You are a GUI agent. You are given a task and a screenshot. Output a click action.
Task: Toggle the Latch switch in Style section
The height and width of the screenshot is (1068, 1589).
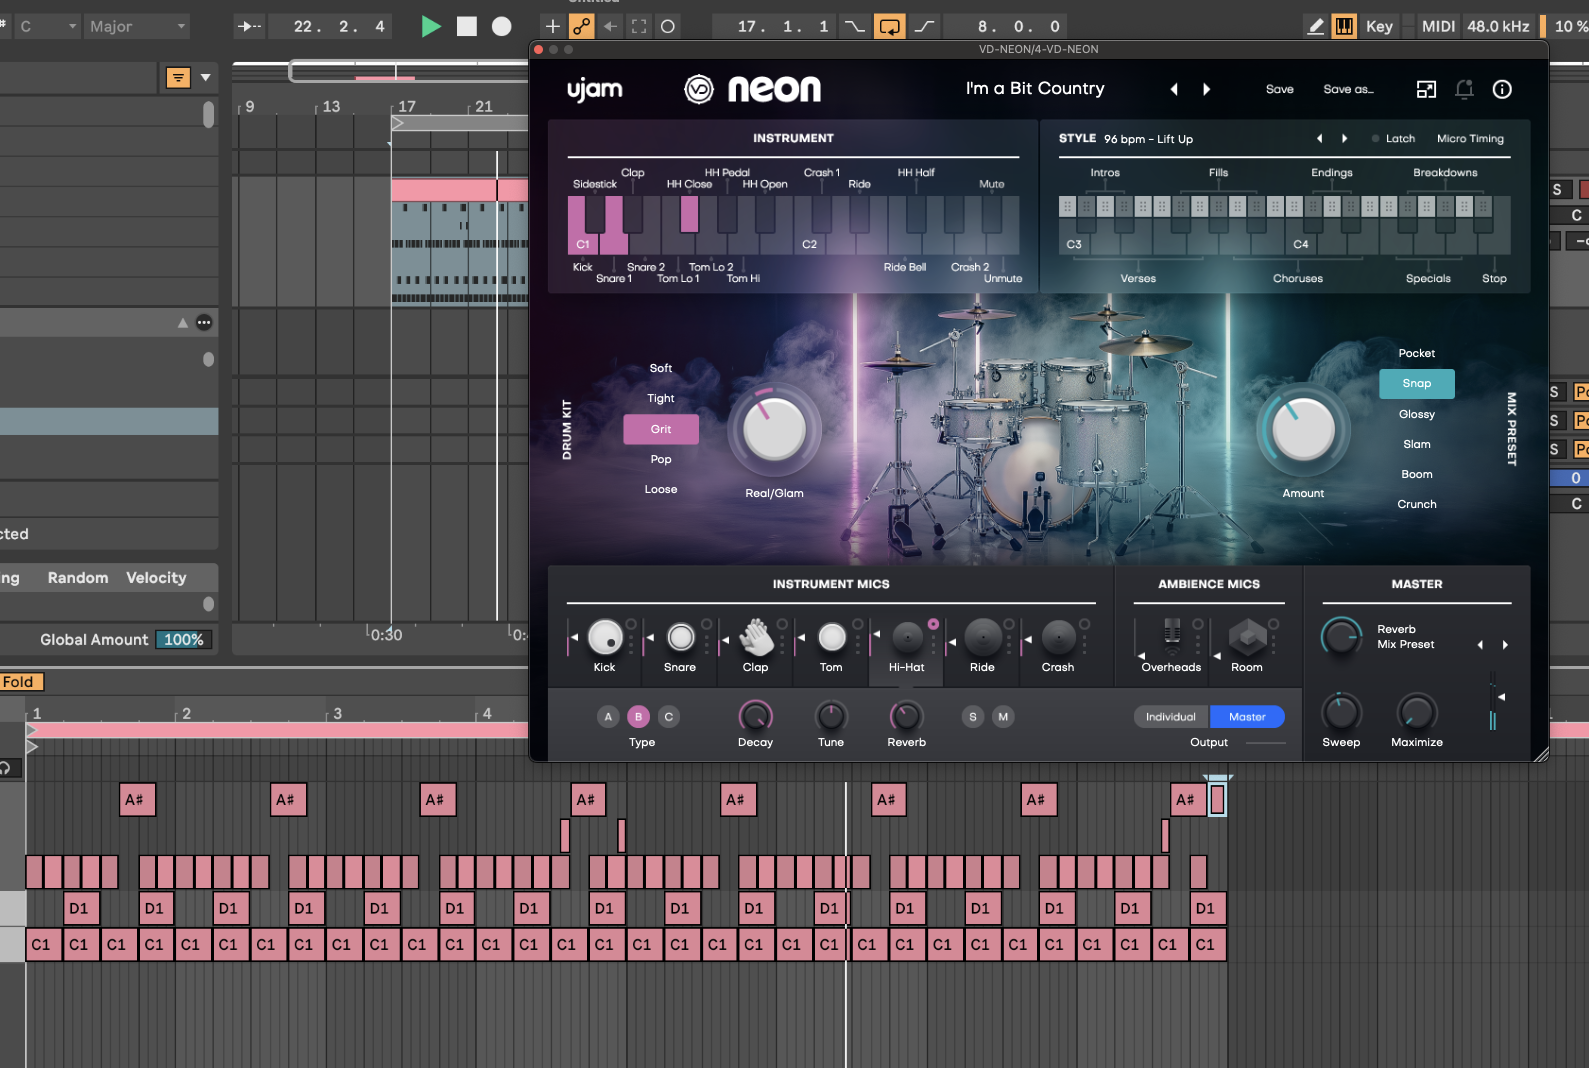tap(1394, 139)
